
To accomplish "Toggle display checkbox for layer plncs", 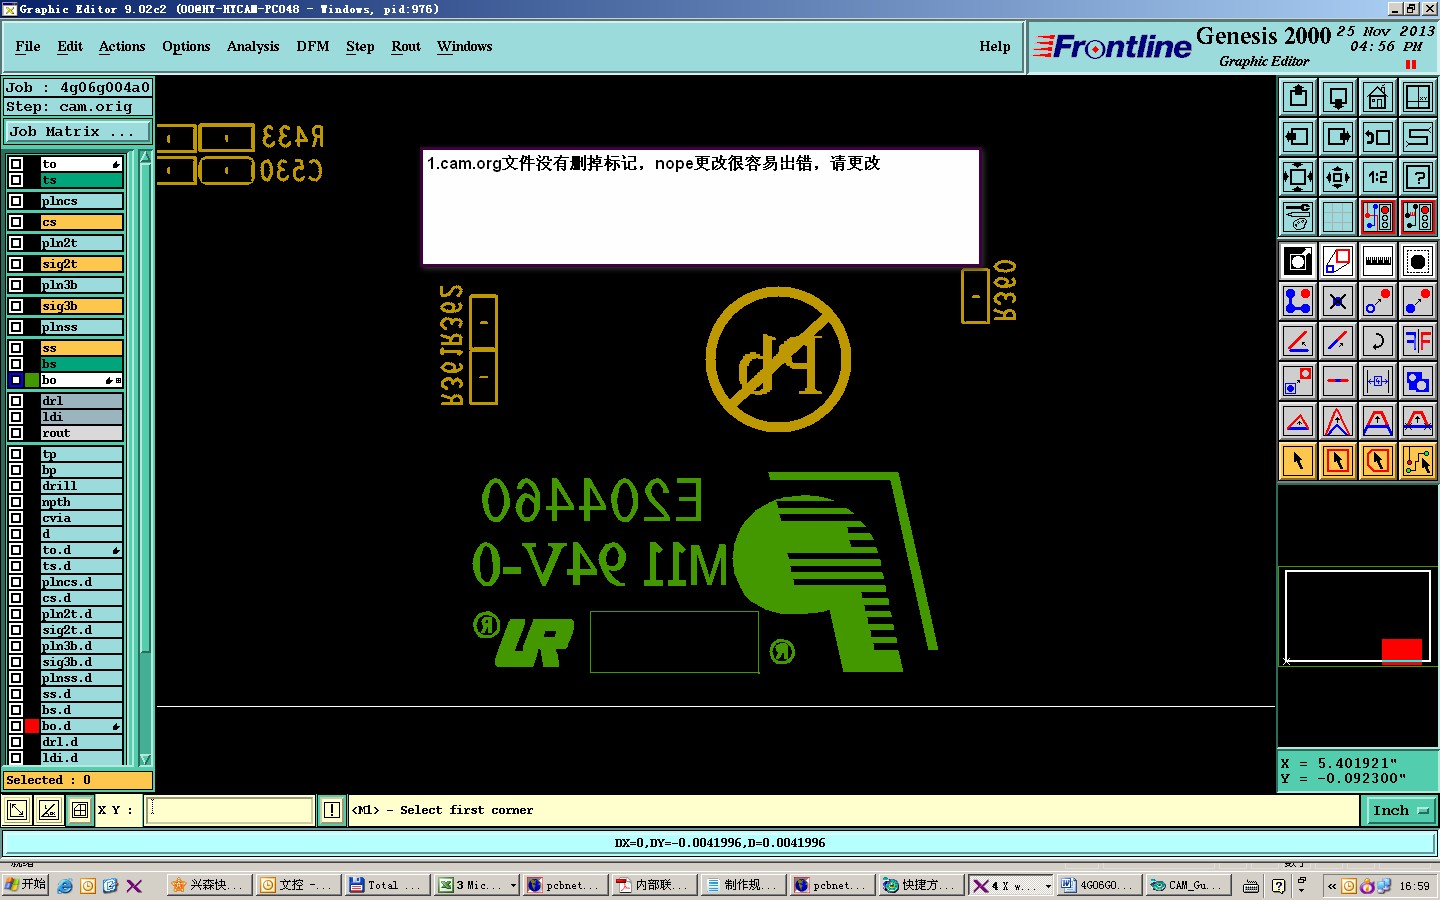I will click(x=16, y=201).
